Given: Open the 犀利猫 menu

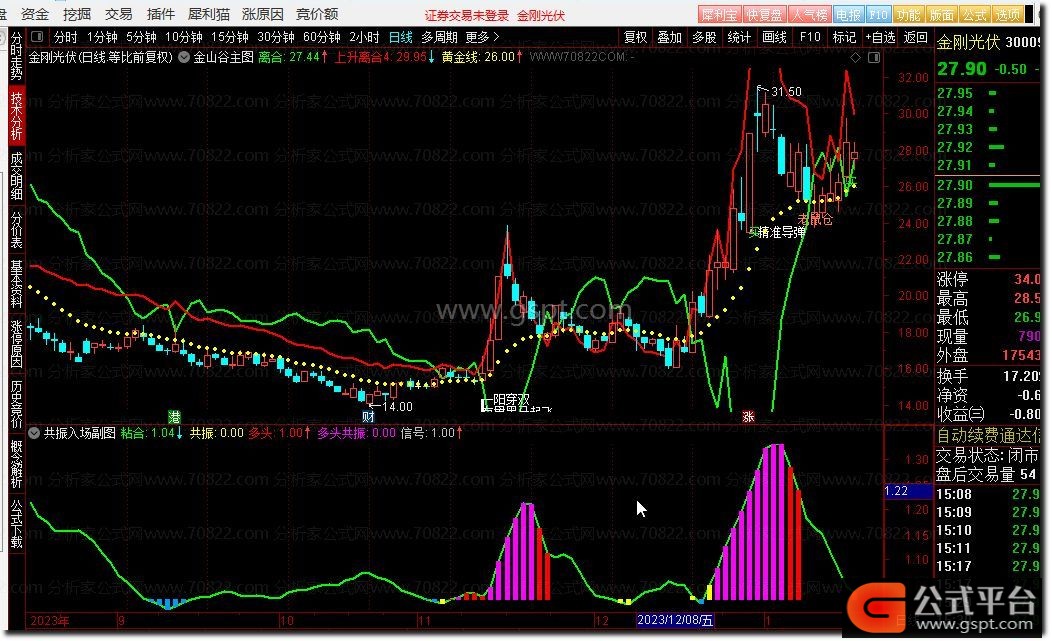Looking at the screenshot, I should 209,13.
